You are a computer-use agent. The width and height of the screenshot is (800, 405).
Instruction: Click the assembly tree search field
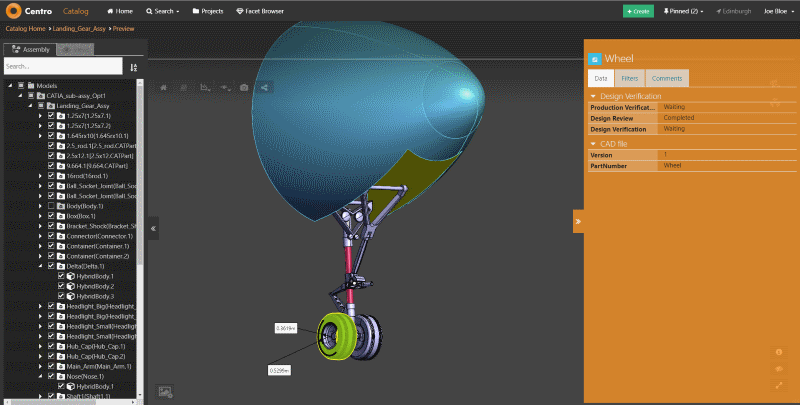coord(63,66)
